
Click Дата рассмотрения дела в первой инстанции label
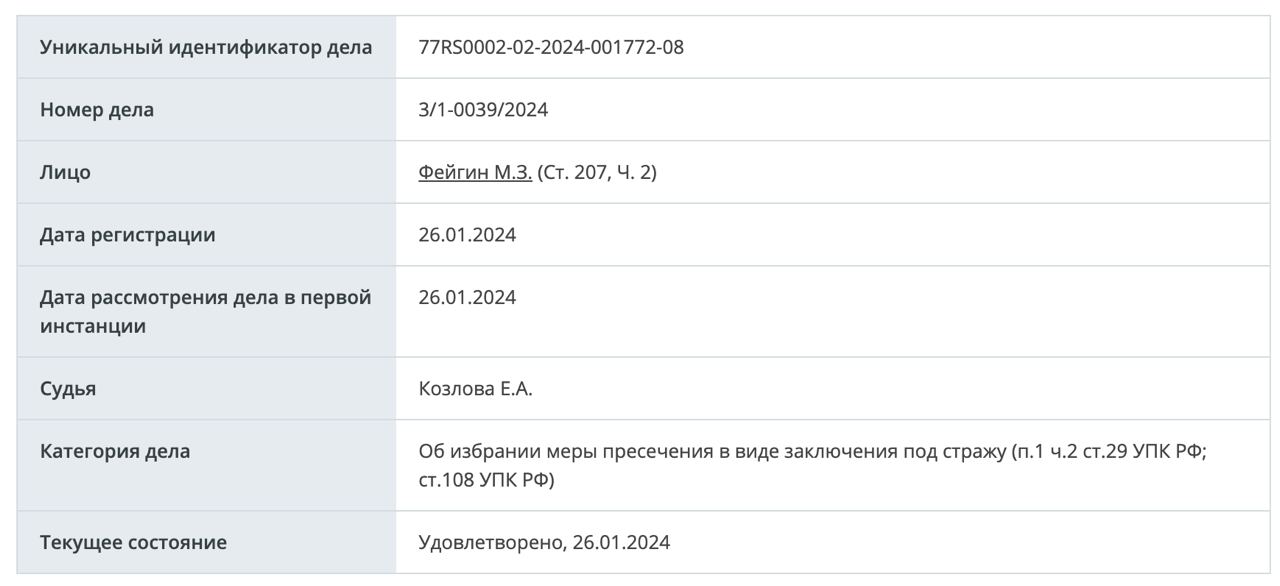pos(206,311)
